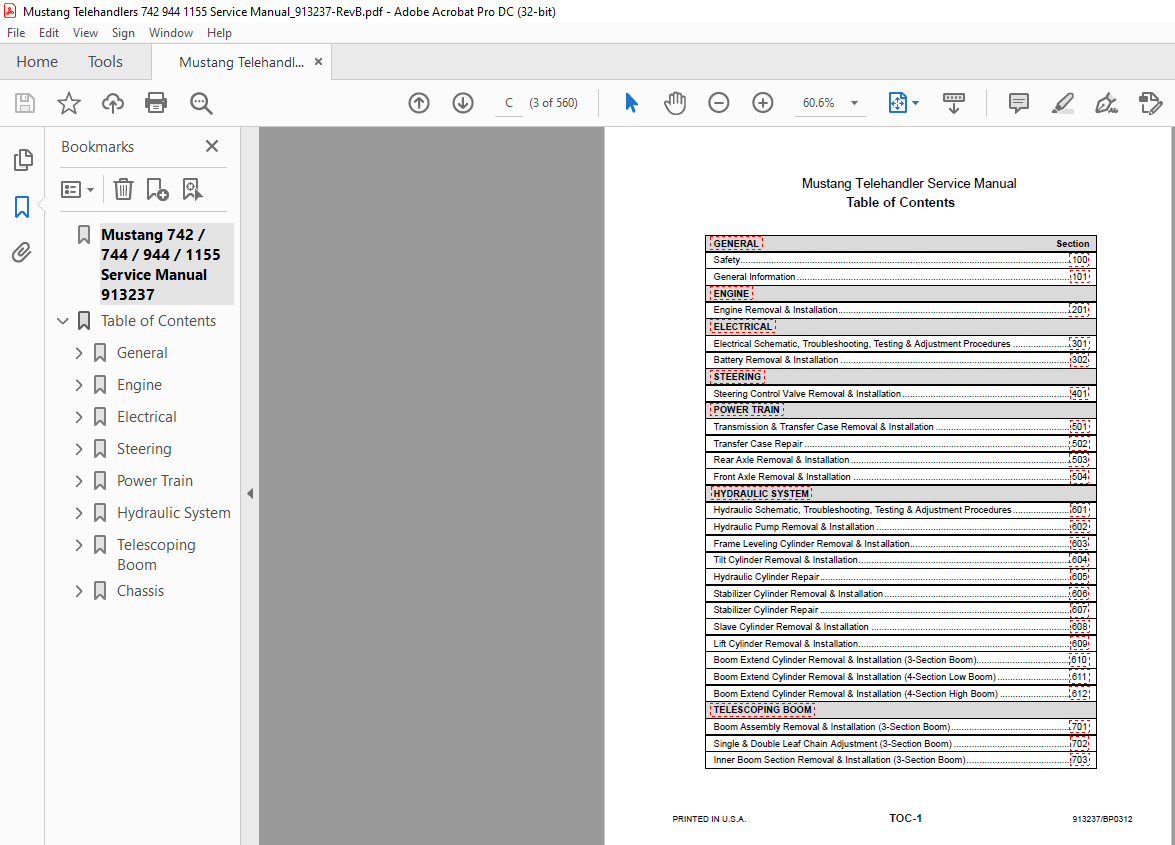The height and width of the screenshot is (845, 1175).
Task: Open the Sign menu
Action: click(124, 33)
